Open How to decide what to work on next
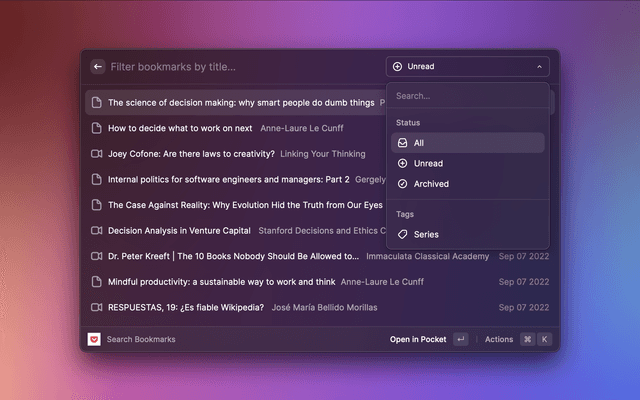The width and height of the screenshot is (640, 400). (x=180, y=128)
